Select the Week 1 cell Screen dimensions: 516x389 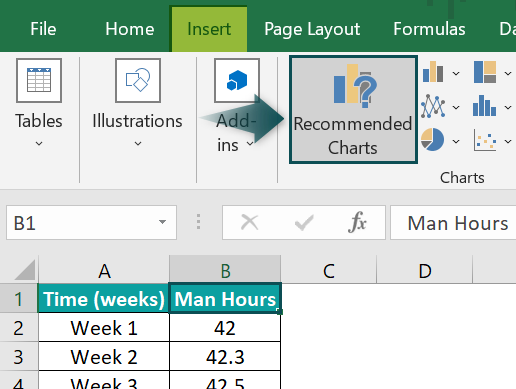point(104,328)
